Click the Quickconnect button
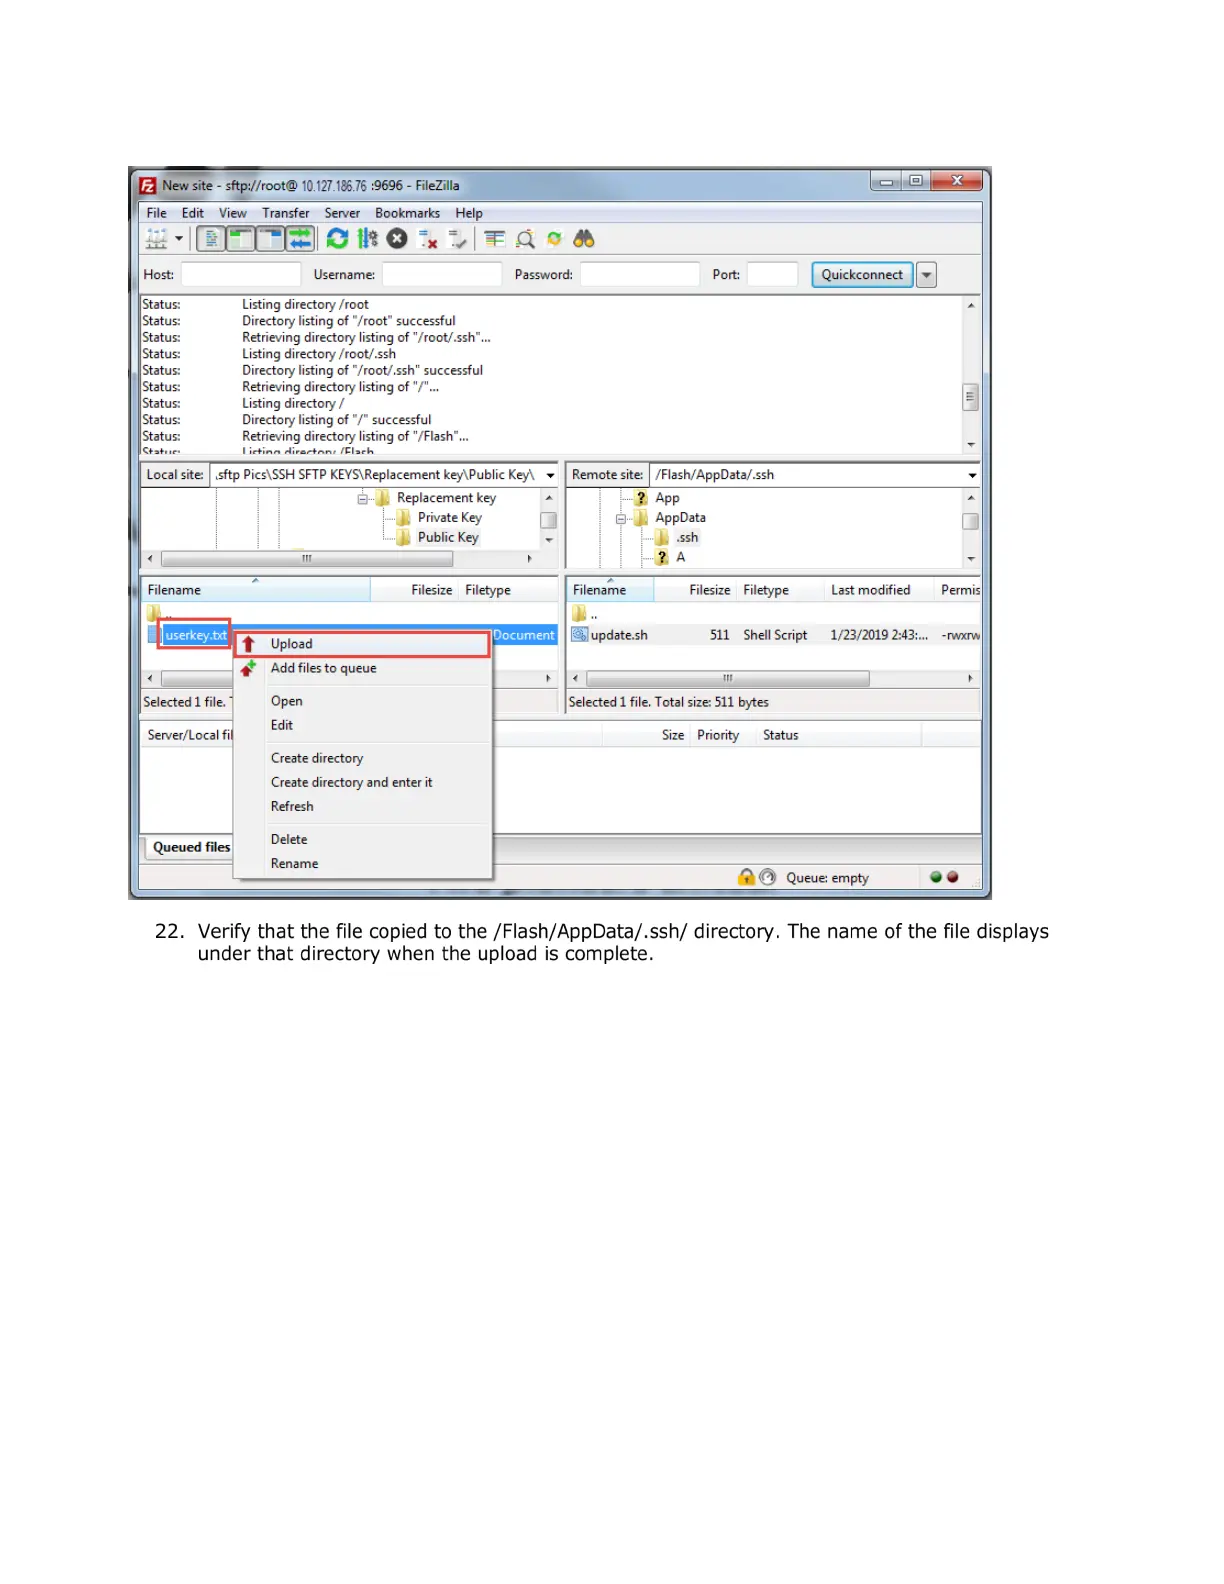 coord(862,275)
